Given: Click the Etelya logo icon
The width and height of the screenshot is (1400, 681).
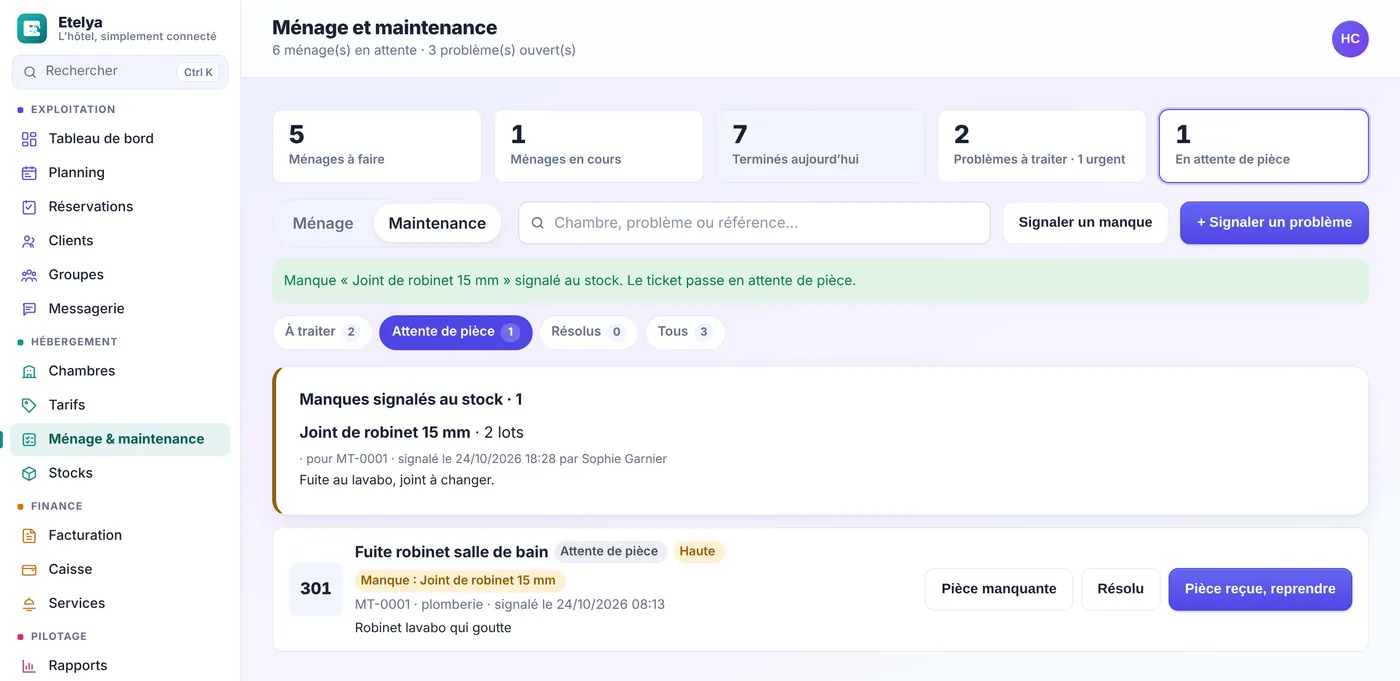Looking at the screenshot, I should (x=32, y=28).
